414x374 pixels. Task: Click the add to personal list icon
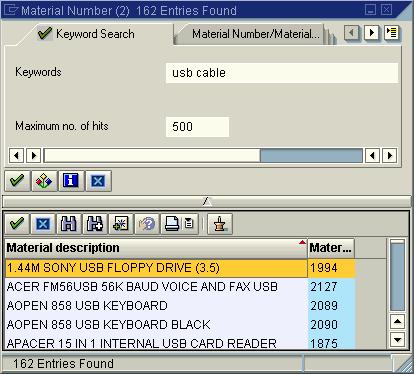pyautogui.click(x=121, y=224)
